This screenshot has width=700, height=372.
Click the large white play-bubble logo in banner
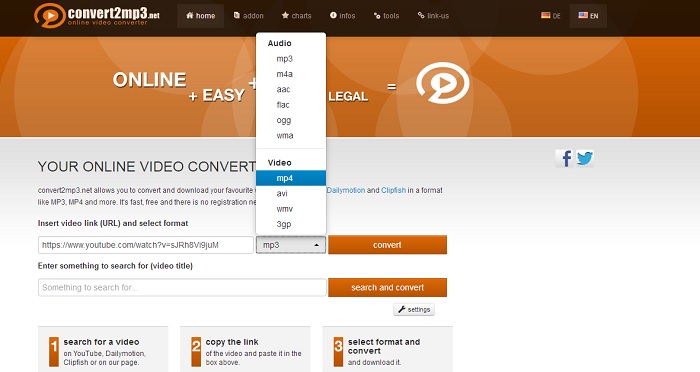[442, 83]
